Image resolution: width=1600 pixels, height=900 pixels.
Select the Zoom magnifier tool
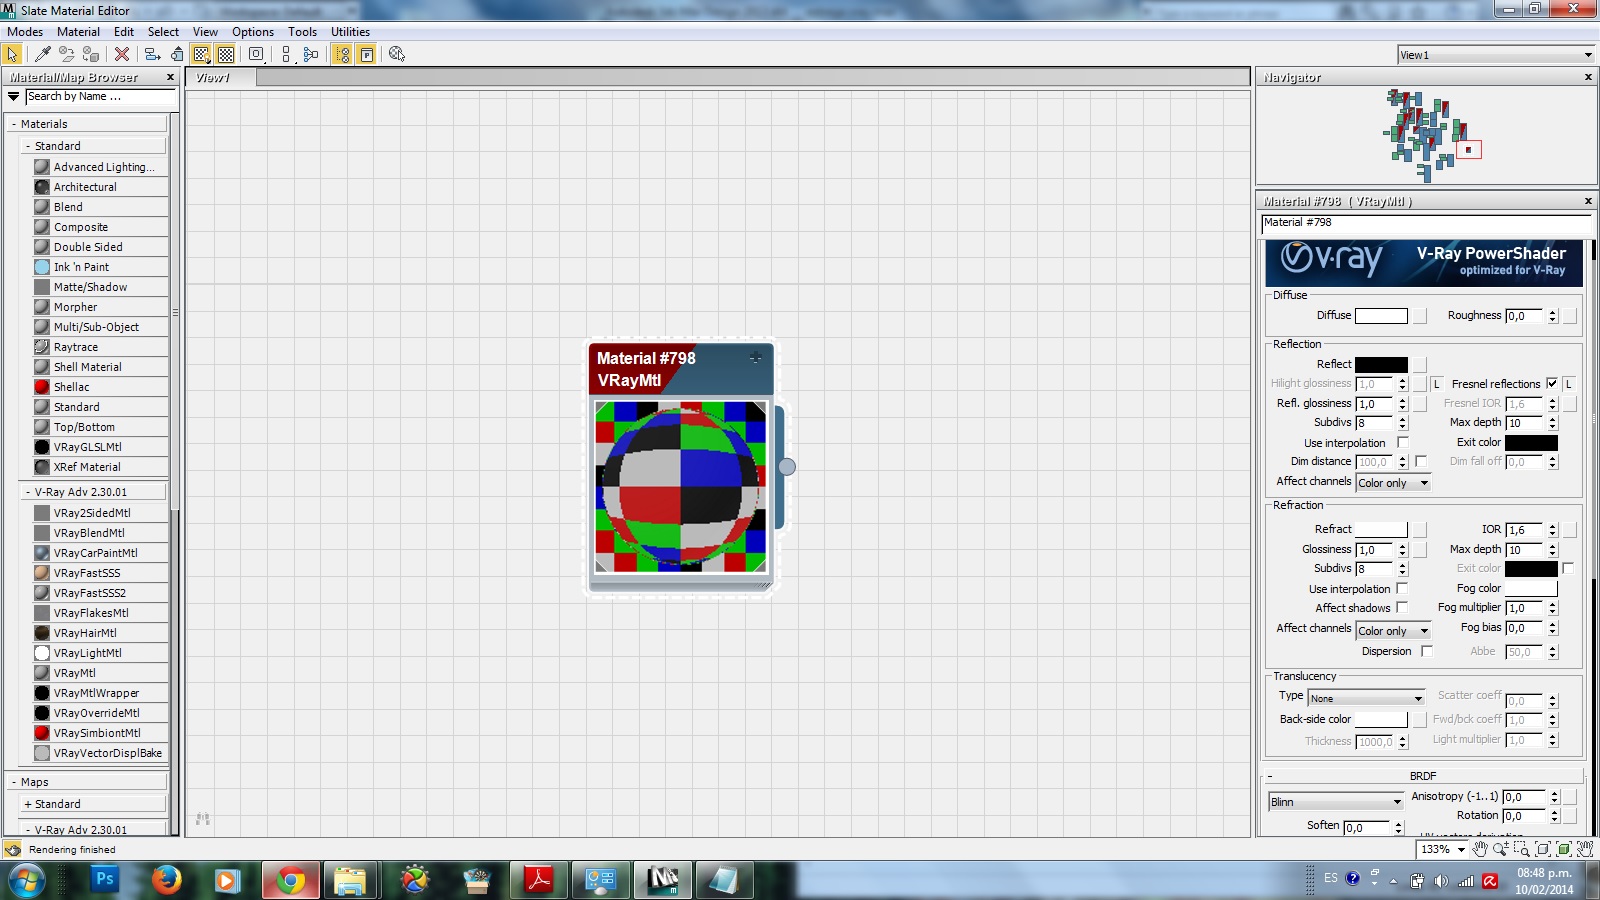(x=1501, y=849)
